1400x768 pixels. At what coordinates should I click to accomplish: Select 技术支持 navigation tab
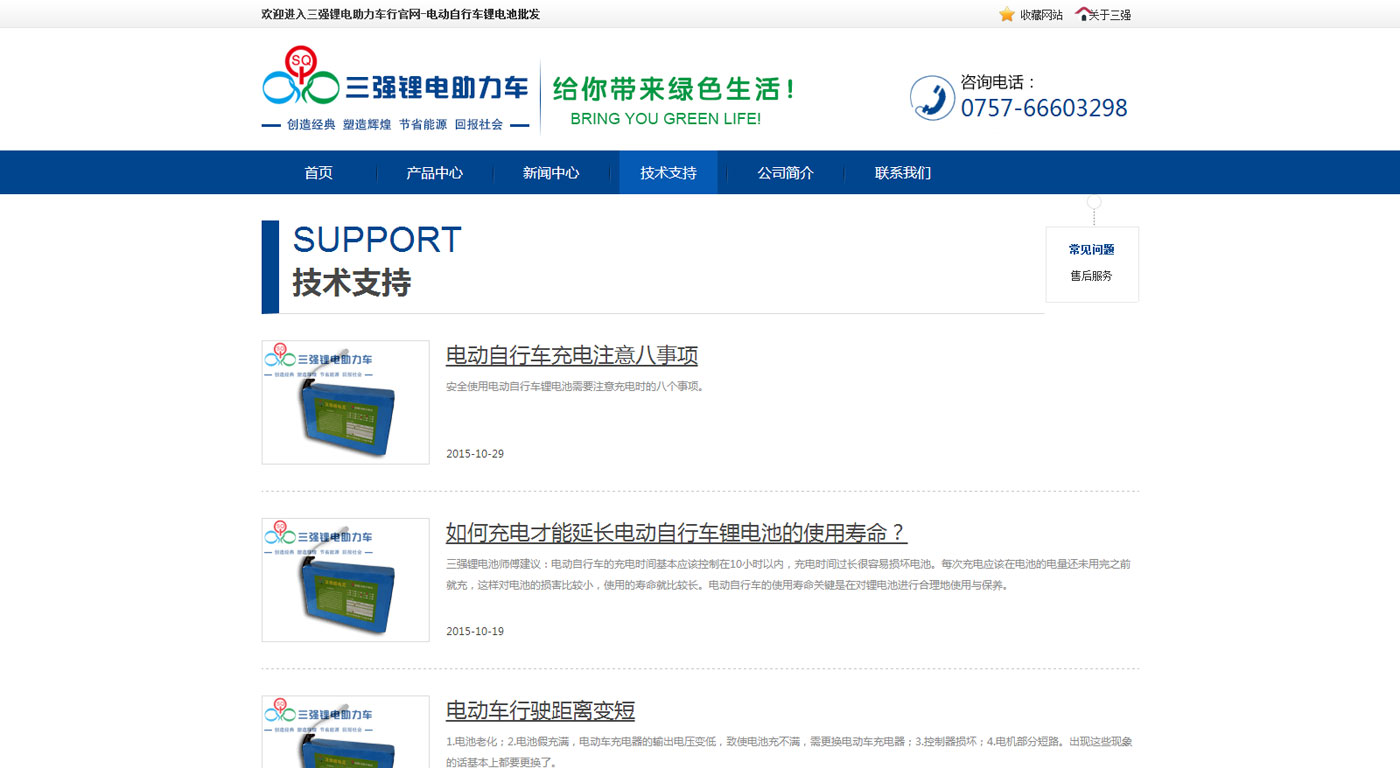coord(668,173)
